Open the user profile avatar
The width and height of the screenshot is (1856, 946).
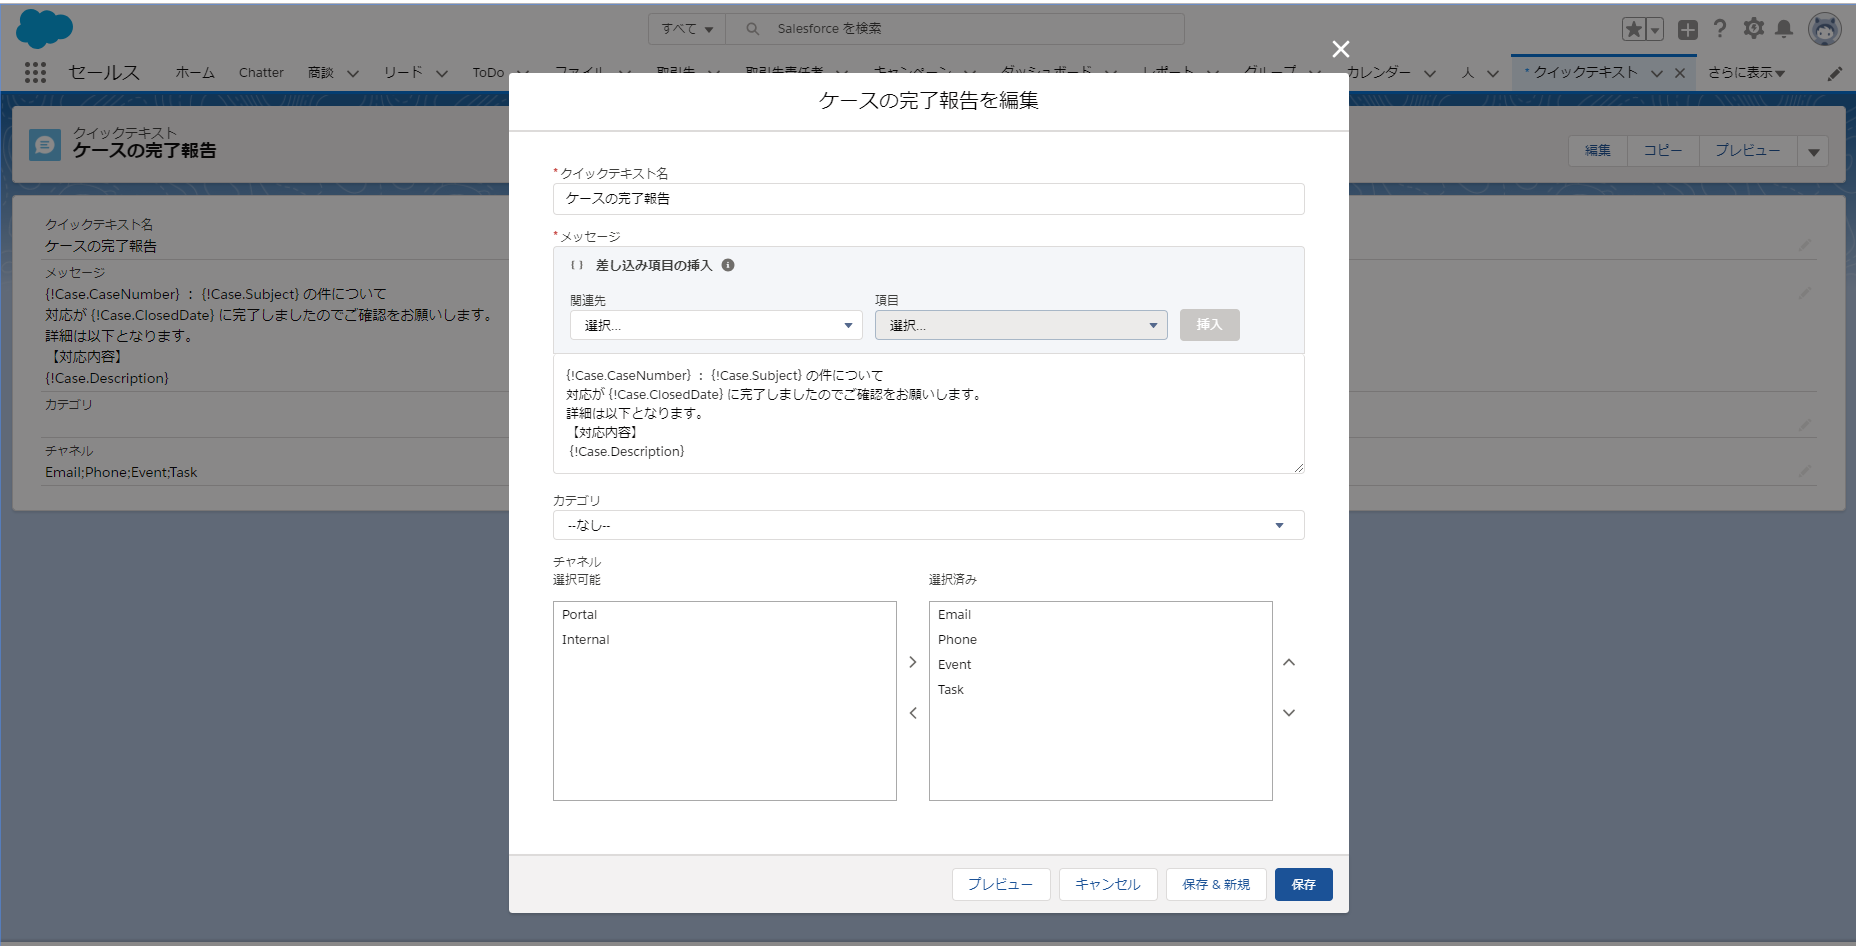[x=1825, y=29]
